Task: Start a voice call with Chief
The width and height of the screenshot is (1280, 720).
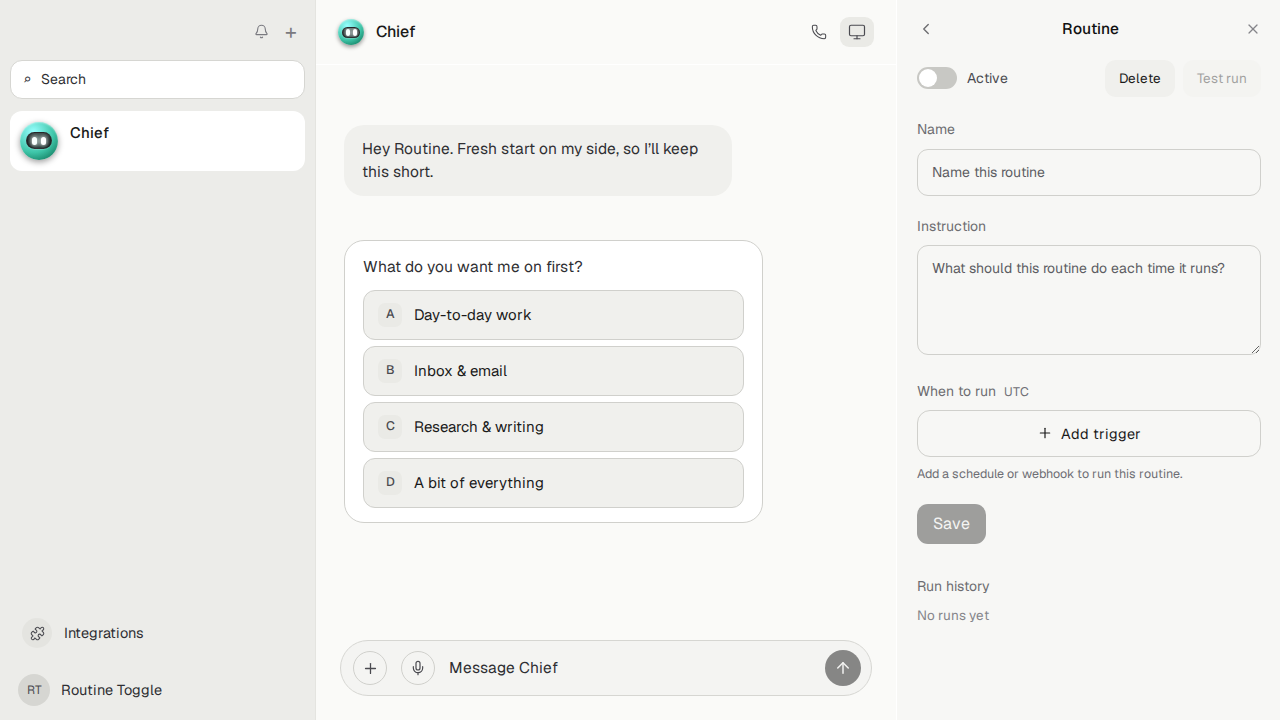Action: point(819,32)
